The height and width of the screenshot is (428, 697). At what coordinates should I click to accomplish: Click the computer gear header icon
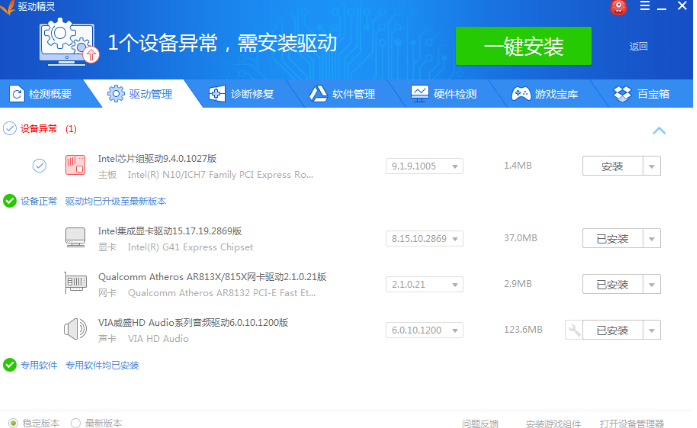coord(68,42)
